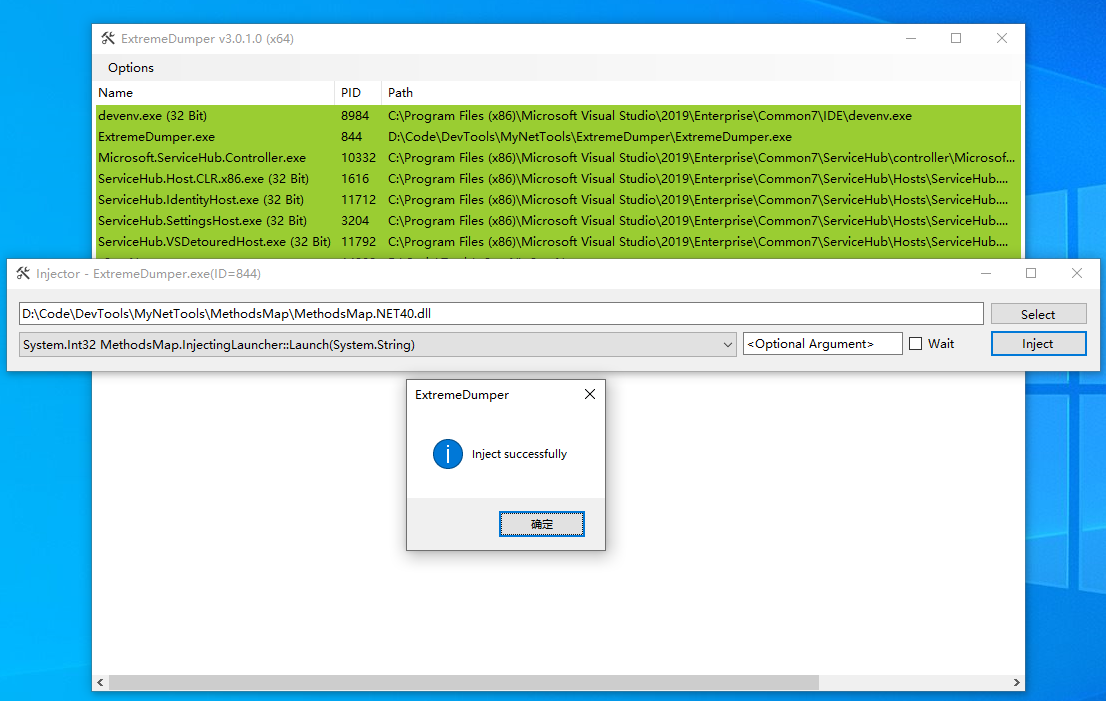
Task: Select ServiceHub.Host.CLR.x86.exe row
Action: [x=557, y=178]
